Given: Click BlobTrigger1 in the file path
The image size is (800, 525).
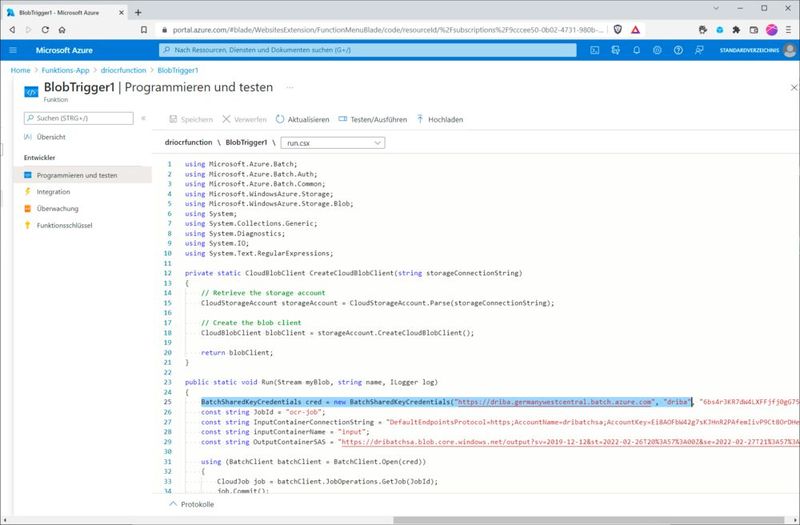Looking at the screenshot, I should (246, 142).
